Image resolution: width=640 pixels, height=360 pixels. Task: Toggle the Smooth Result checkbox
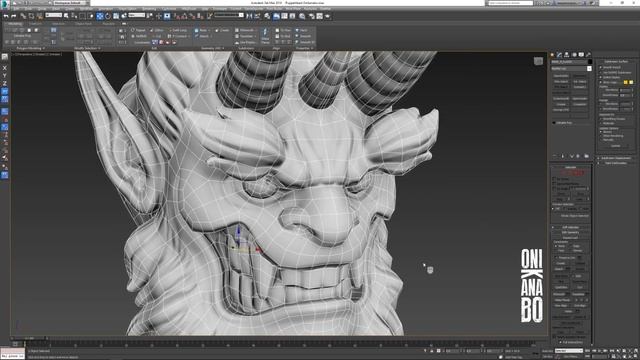[600, 67]
